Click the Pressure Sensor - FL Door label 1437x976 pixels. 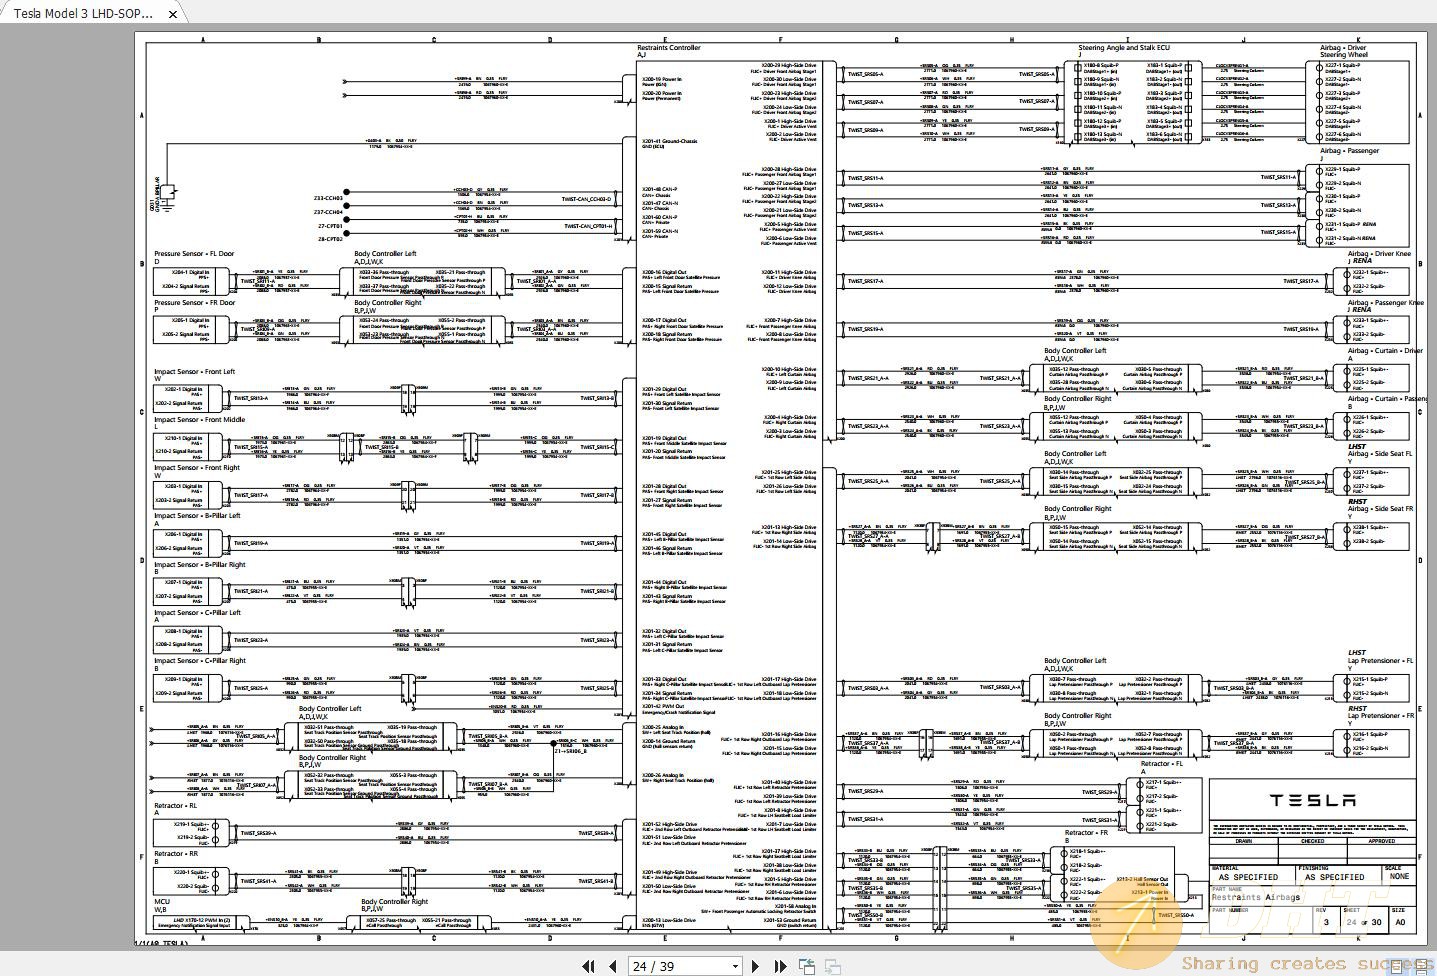tap(194, 254)
